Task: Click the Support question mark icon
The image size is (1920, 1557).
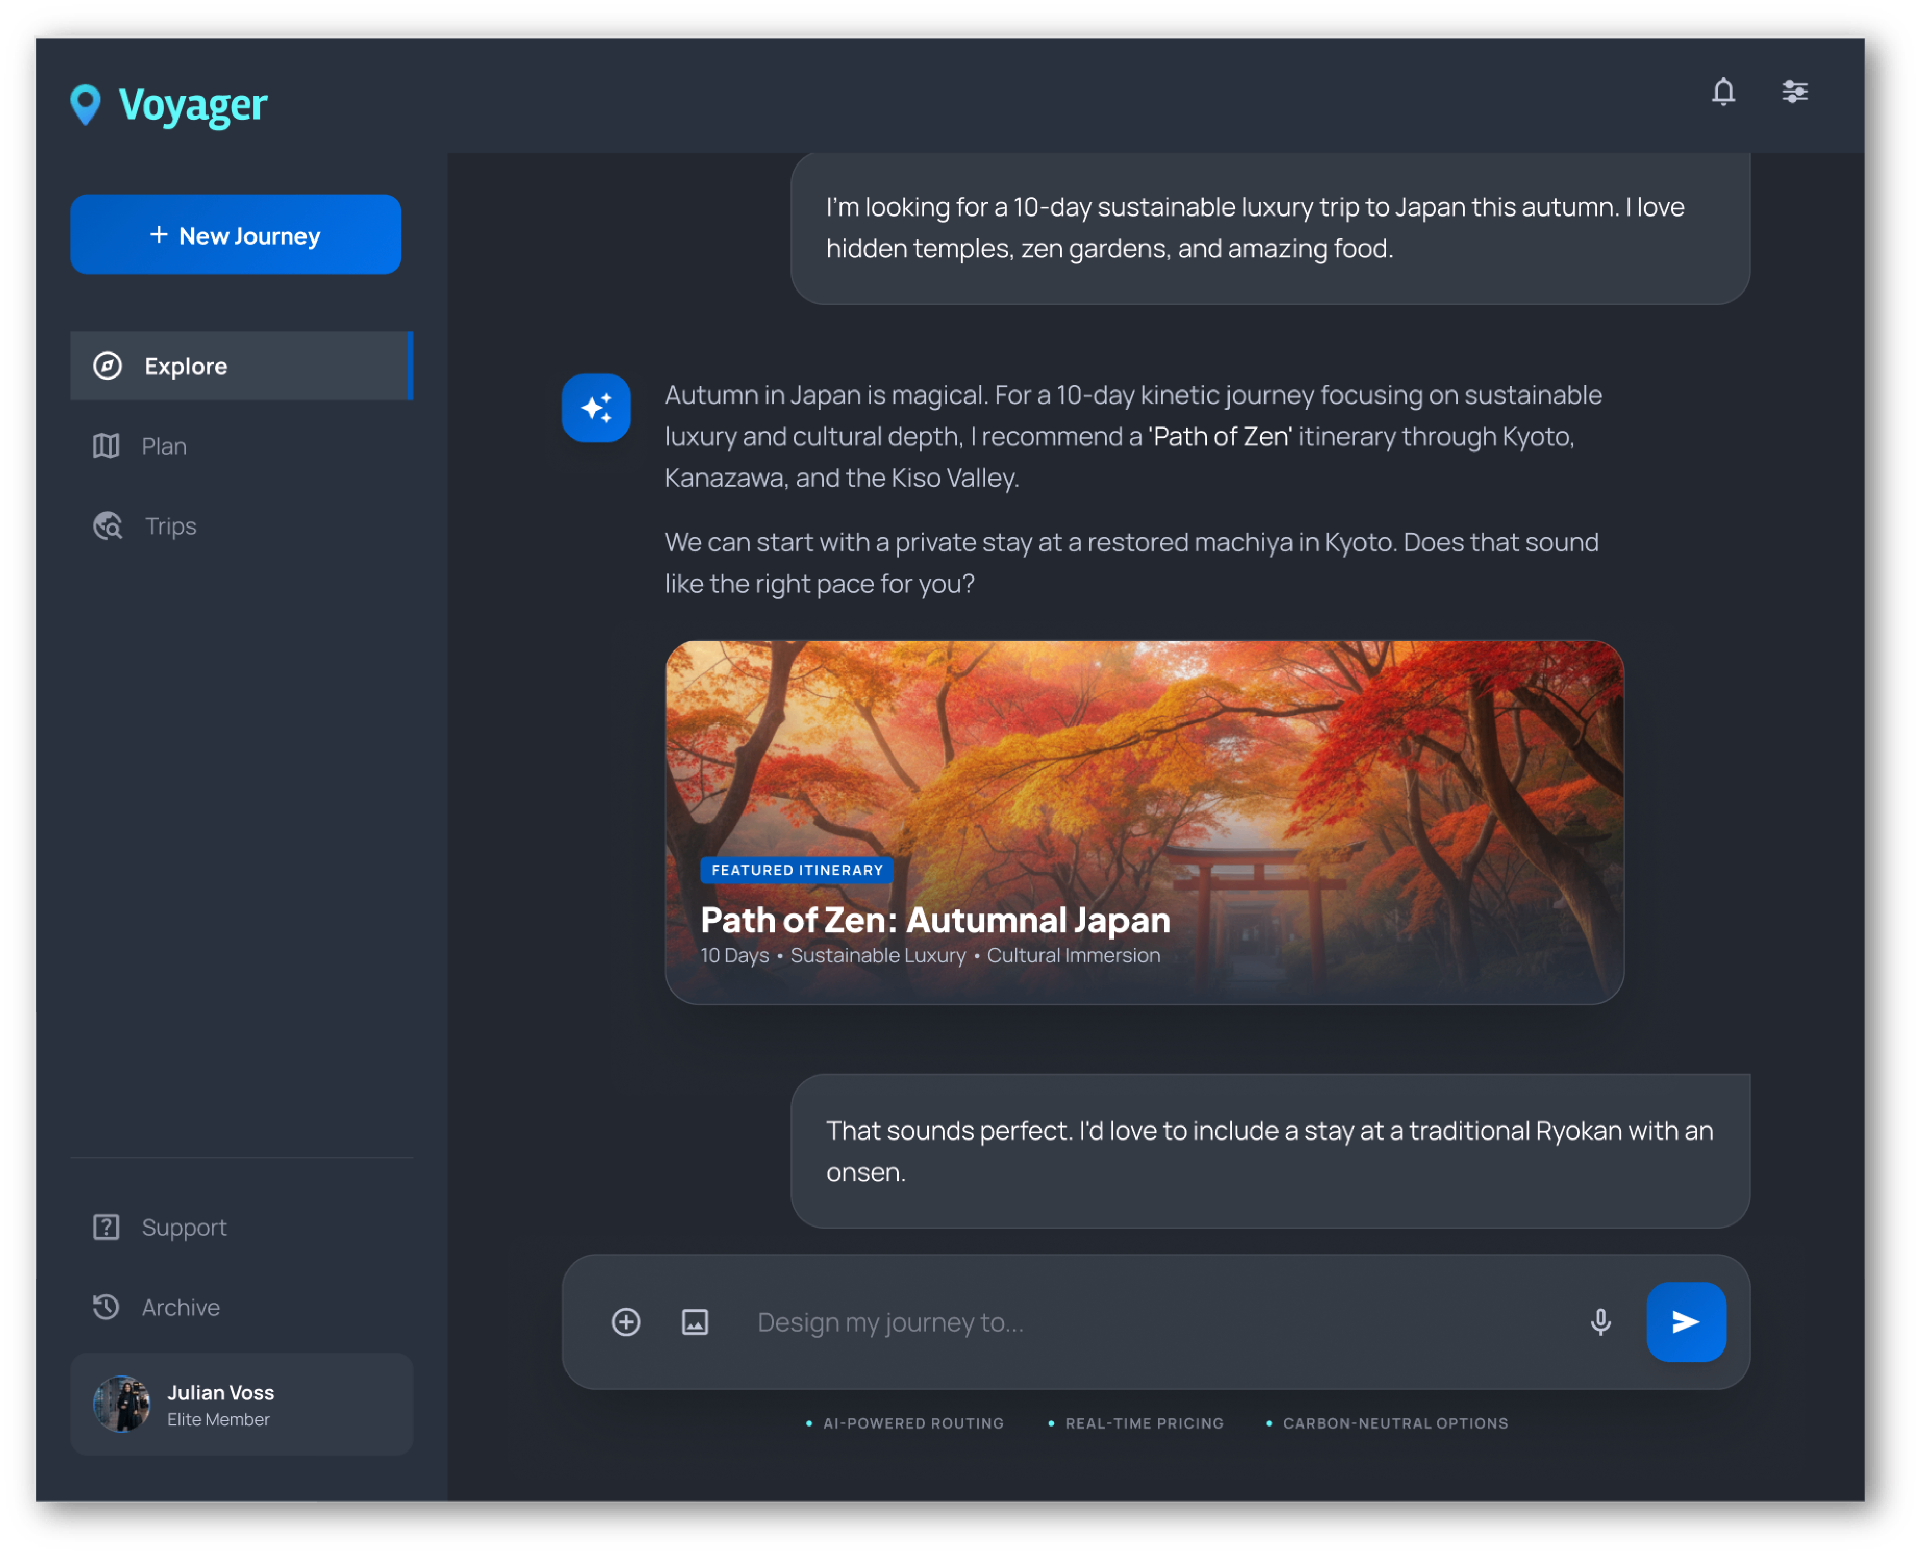Action: (x=106, y=1227)
